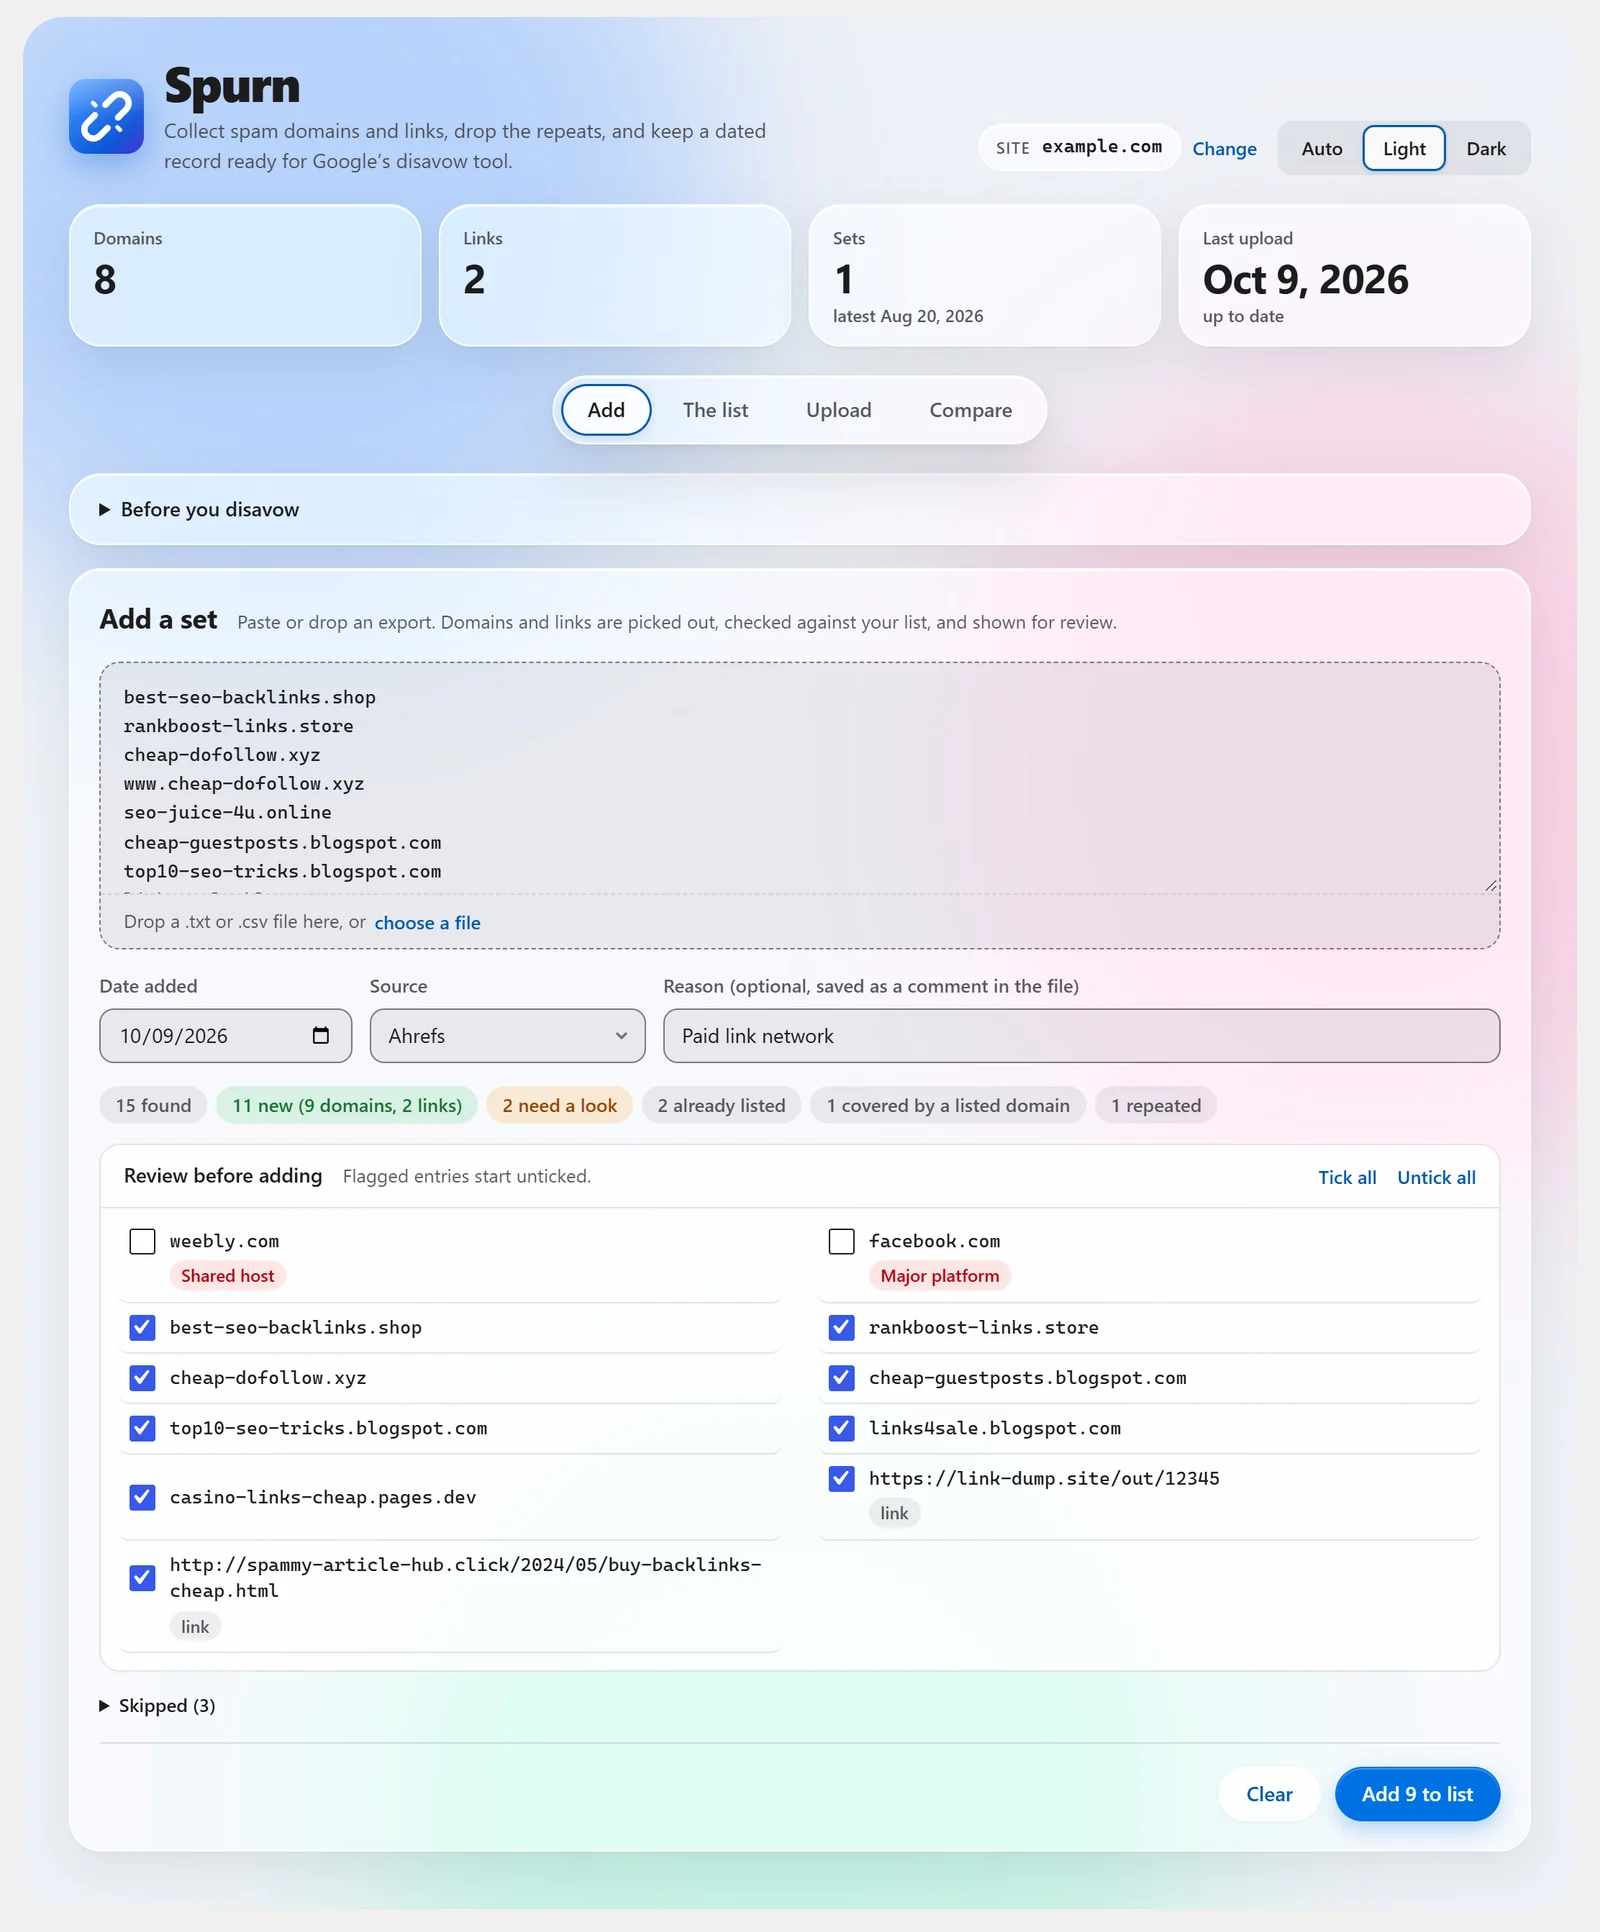Click '1 covered by a listed domain' chip
The width and height of the screenshot is (1600, 1932).
pyautogui.click(x=947, y=1105)
